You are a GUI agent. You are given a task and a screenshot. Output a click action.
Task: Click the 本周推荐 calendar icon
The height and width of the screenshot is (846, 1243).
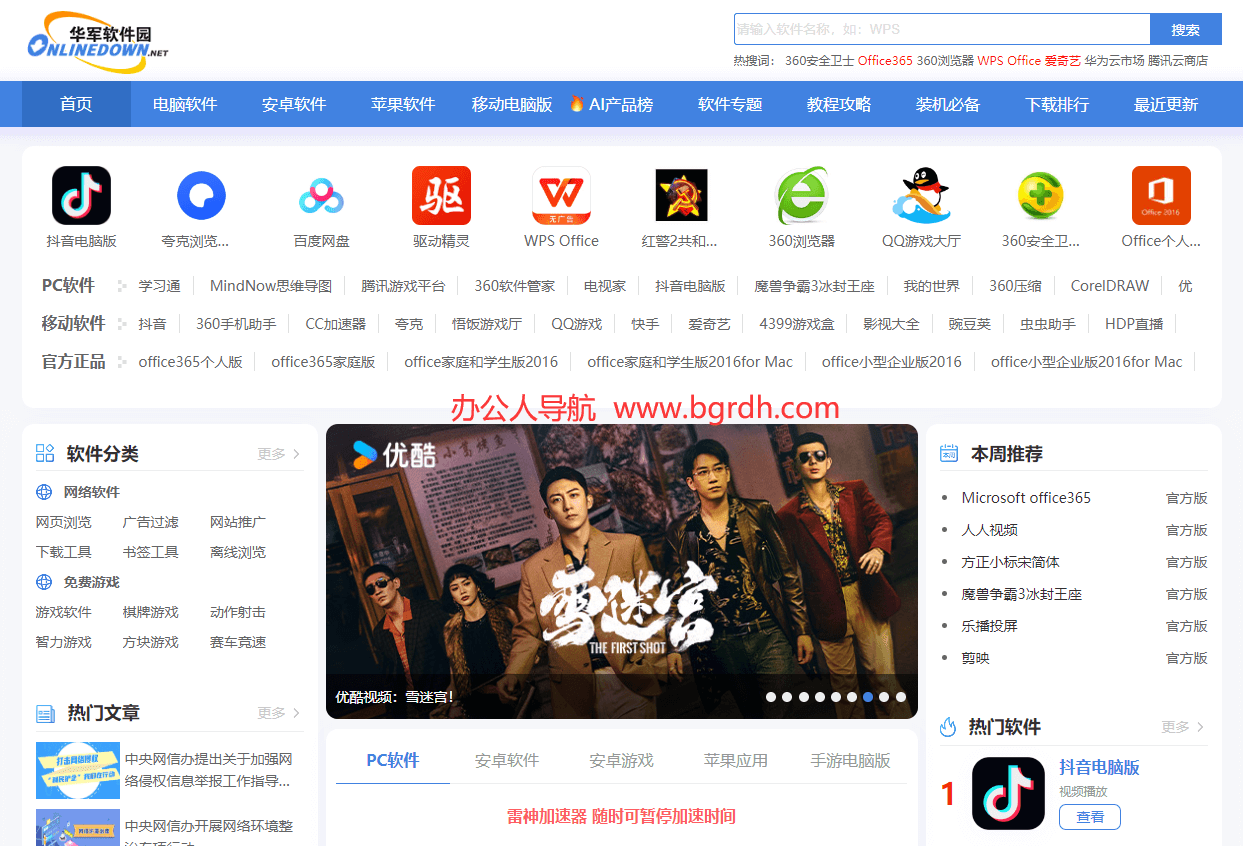pos(949,454)
